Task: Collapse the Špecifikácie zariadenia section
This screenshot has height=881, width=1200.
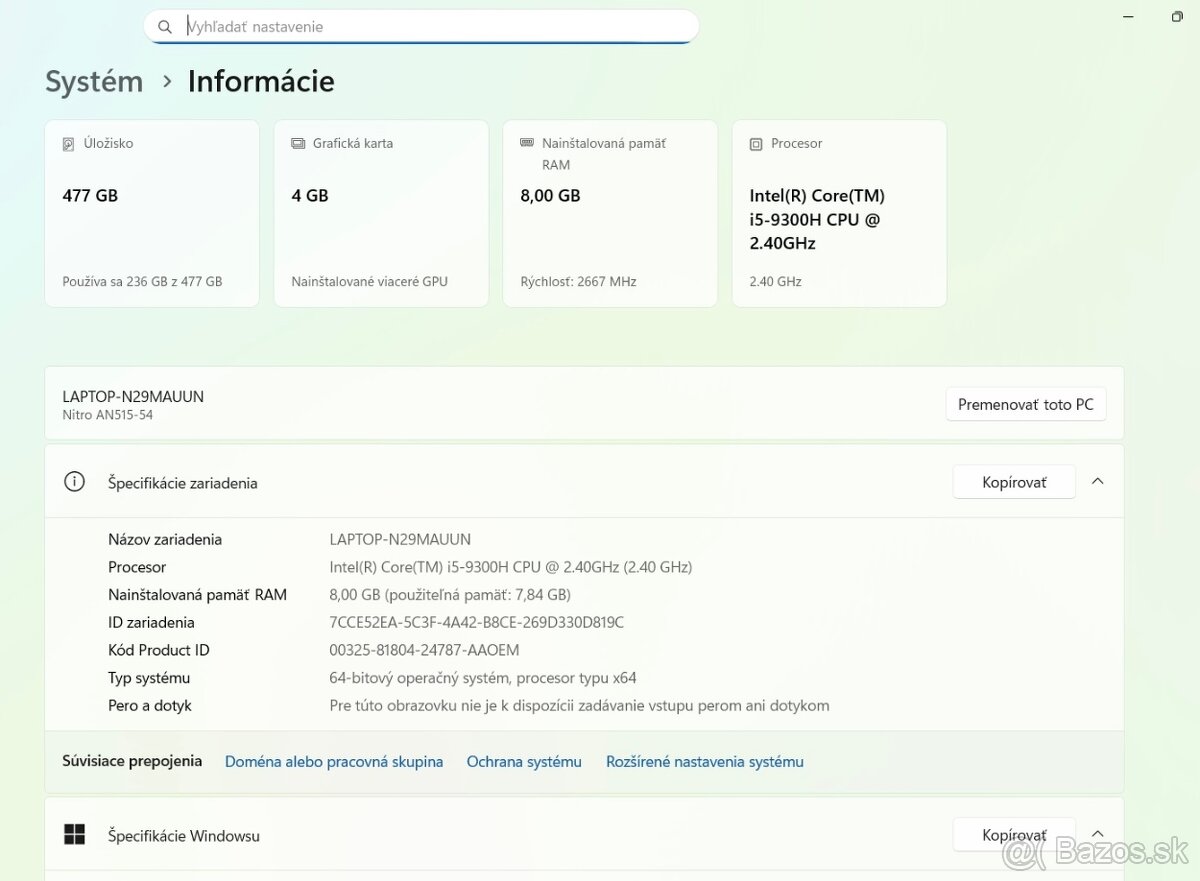Action: click(x=1097, y=481)
